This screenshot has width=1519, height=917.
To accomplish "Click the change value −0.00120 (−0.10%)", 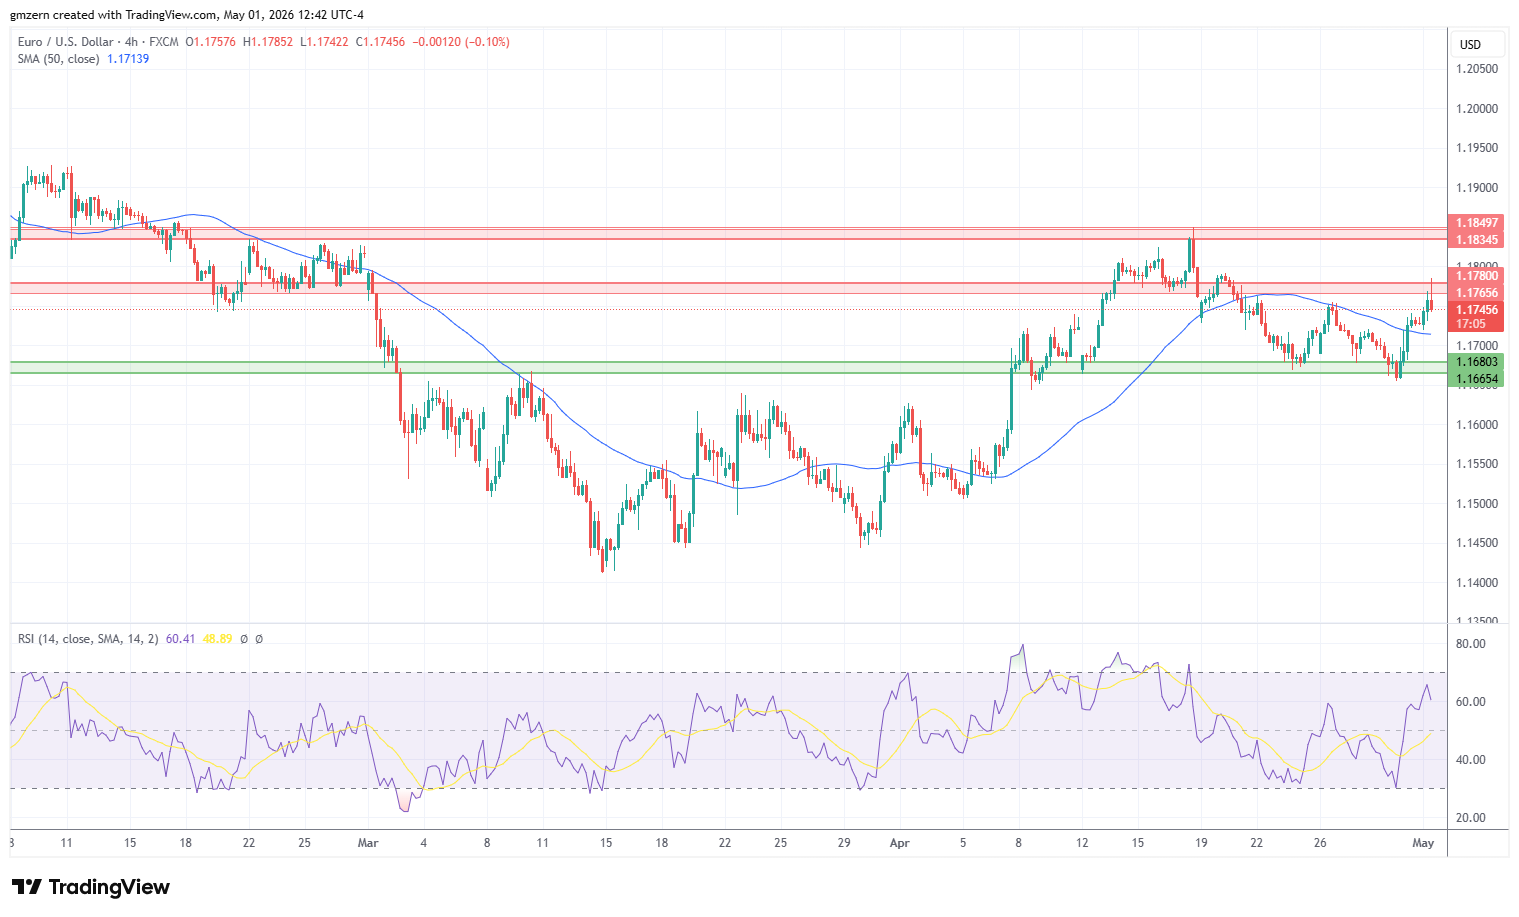I will pos(461,42).
